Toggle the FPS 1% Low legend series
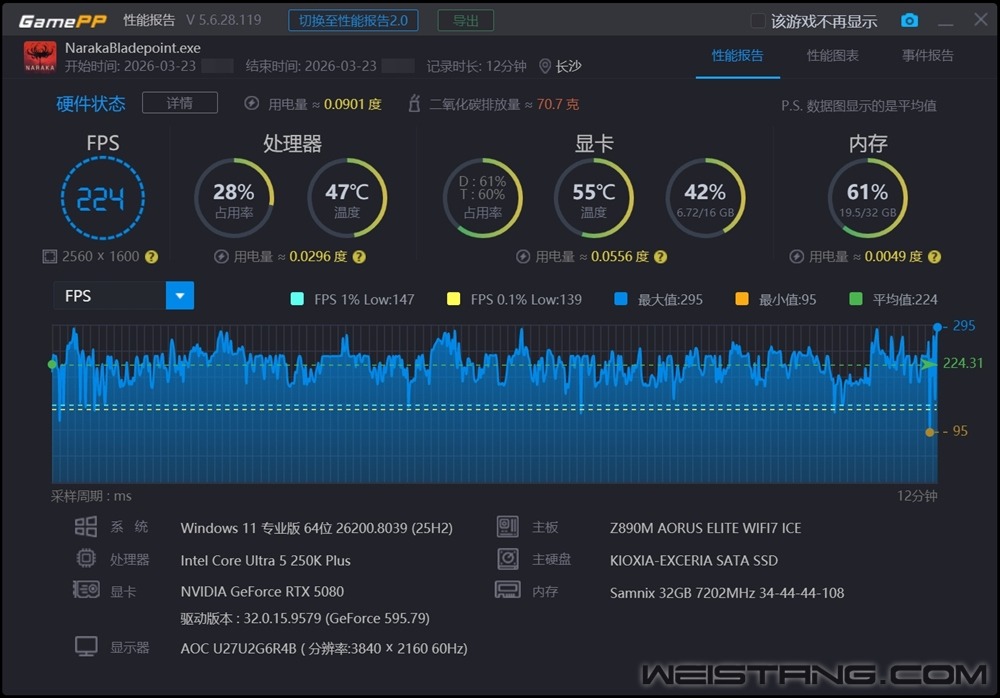1000x698 pixels. tap(297, 299)
